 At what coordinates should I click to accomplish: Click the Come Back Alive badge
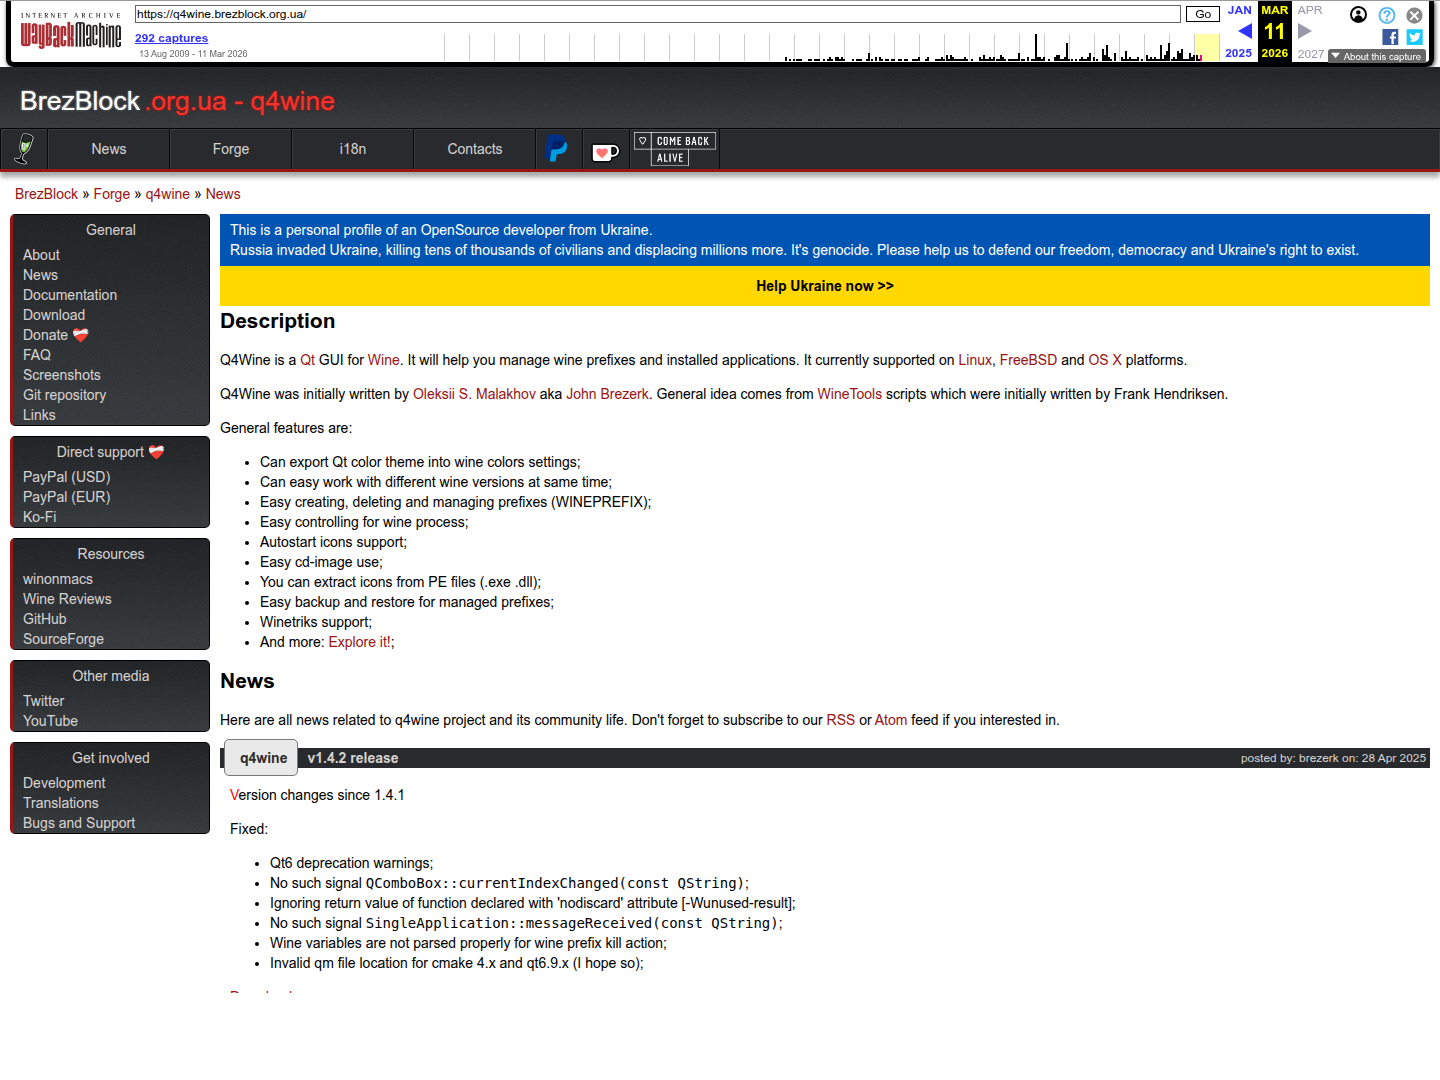pos(675,149)
